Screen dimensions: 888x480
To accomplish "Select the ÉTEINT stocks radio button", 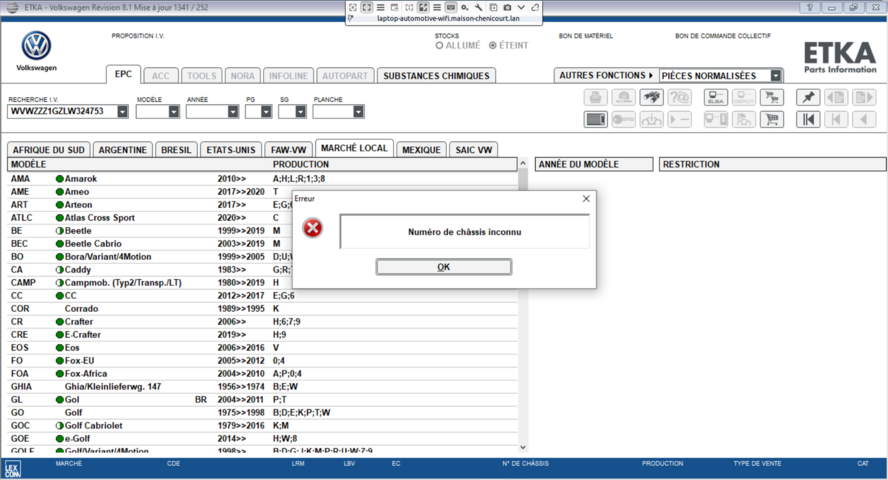I will pyautogui.click(x=493, y=45).
